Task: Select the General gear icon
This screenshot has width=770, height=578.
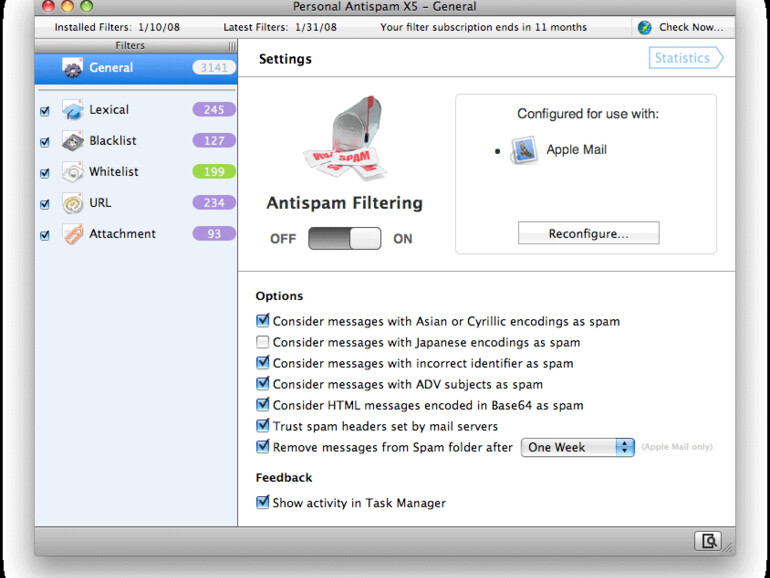Action: click(x=73, y=68)
